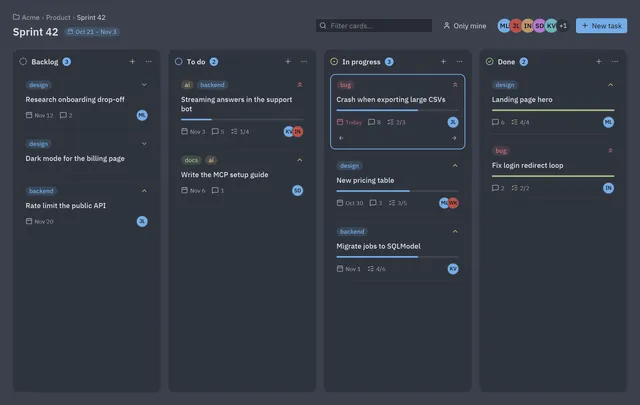640x405 pixels.
Task: Click the plus icon in Backlog column
Action: (x=132, y=62)
